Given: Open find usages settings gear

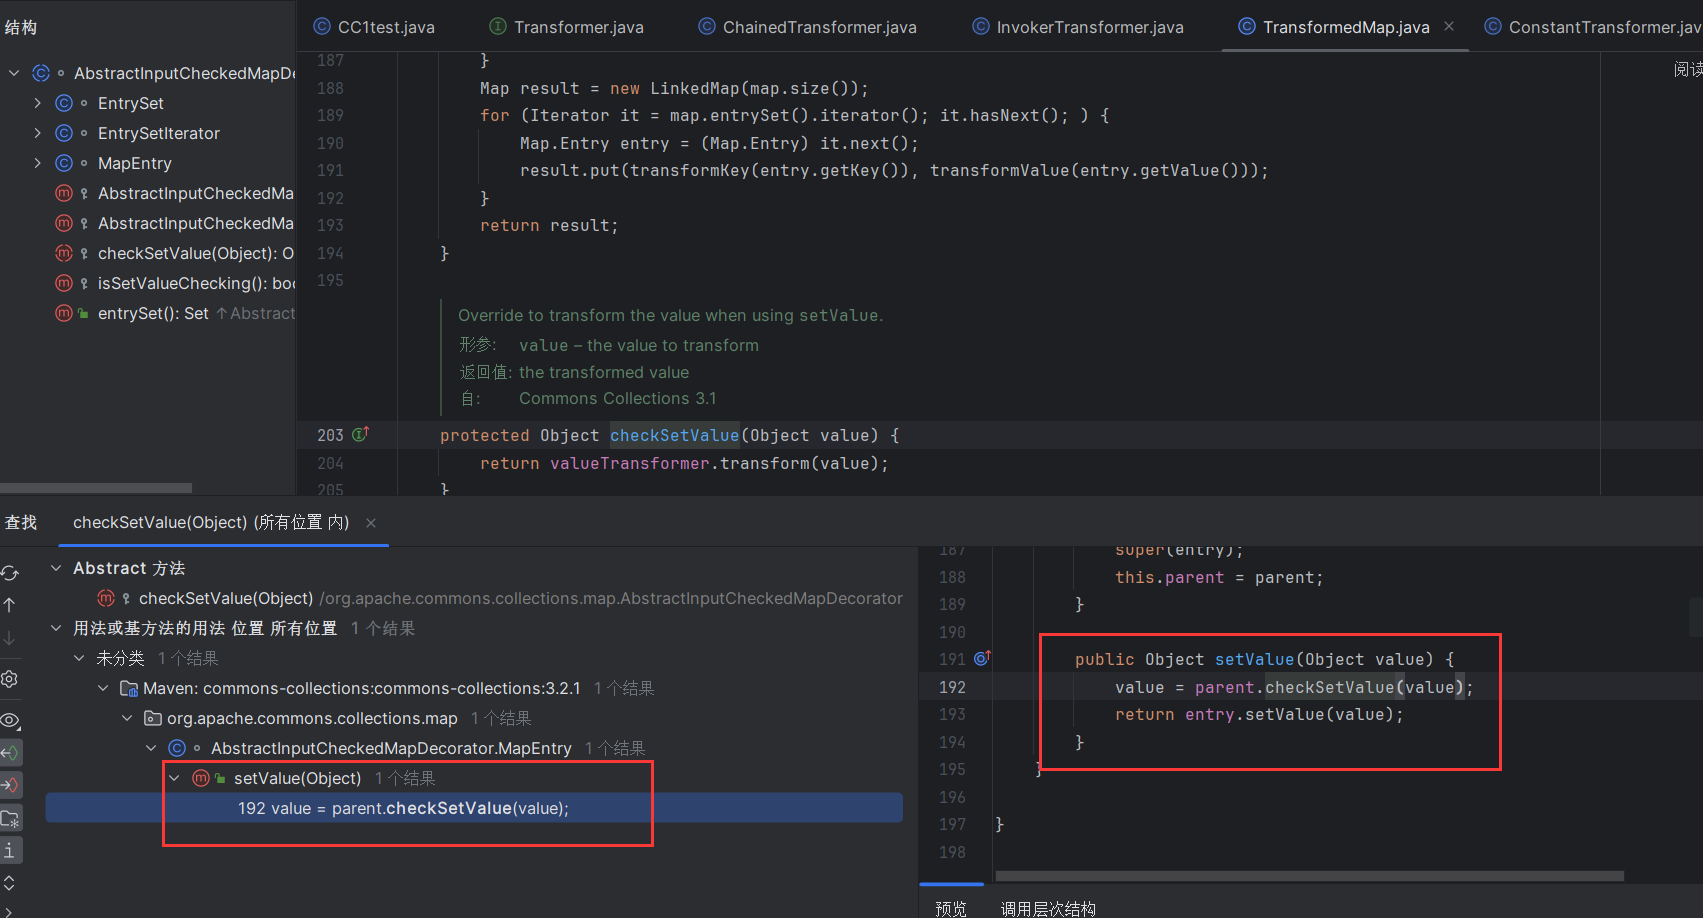Looking at the screenshot, I should point(10,679).
